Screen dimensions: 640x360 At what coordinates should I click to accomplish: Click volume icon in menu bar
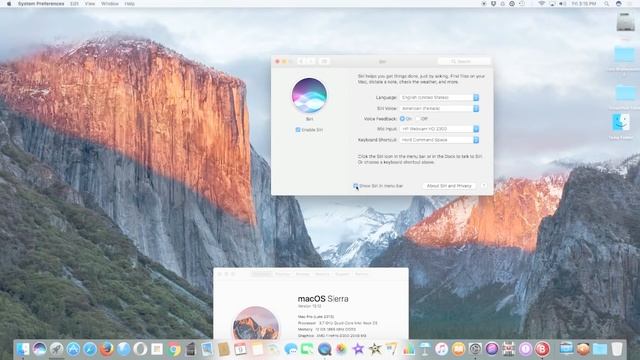(562, 4)
